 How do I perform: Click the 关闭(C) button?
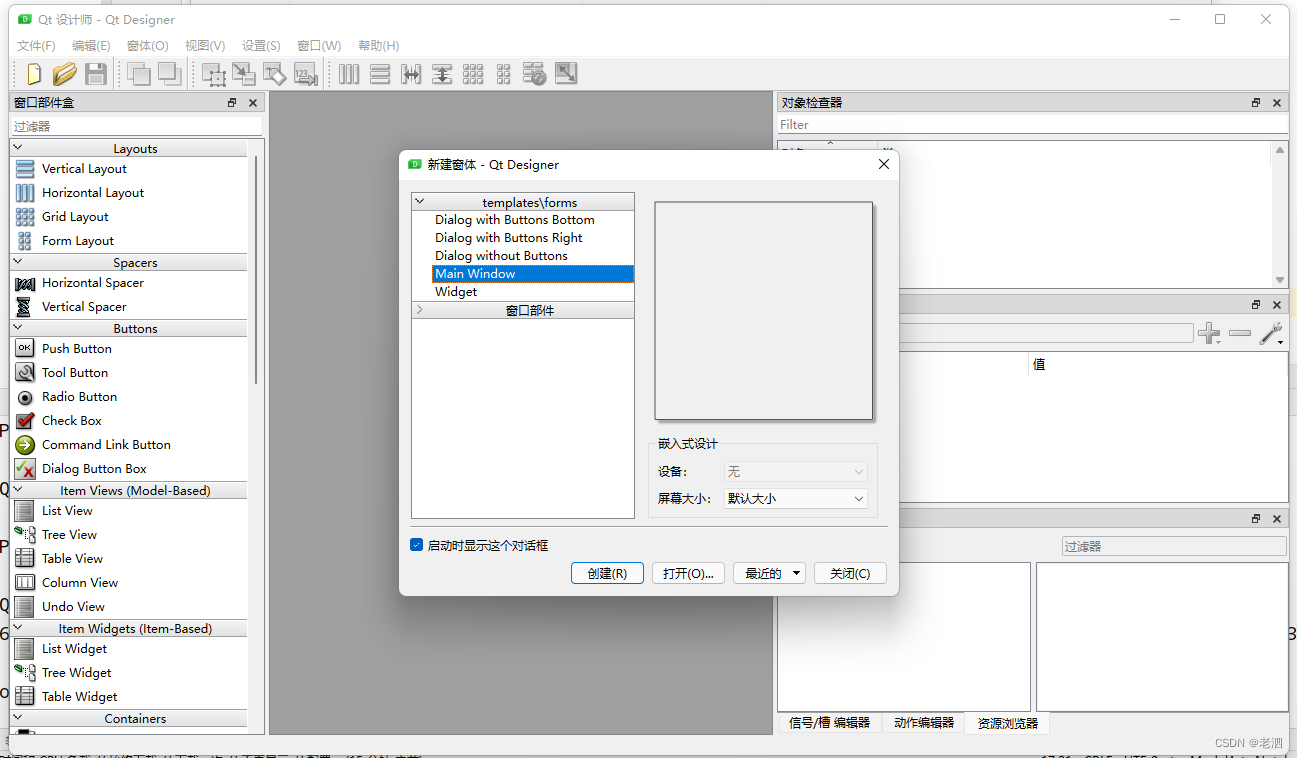850,573
